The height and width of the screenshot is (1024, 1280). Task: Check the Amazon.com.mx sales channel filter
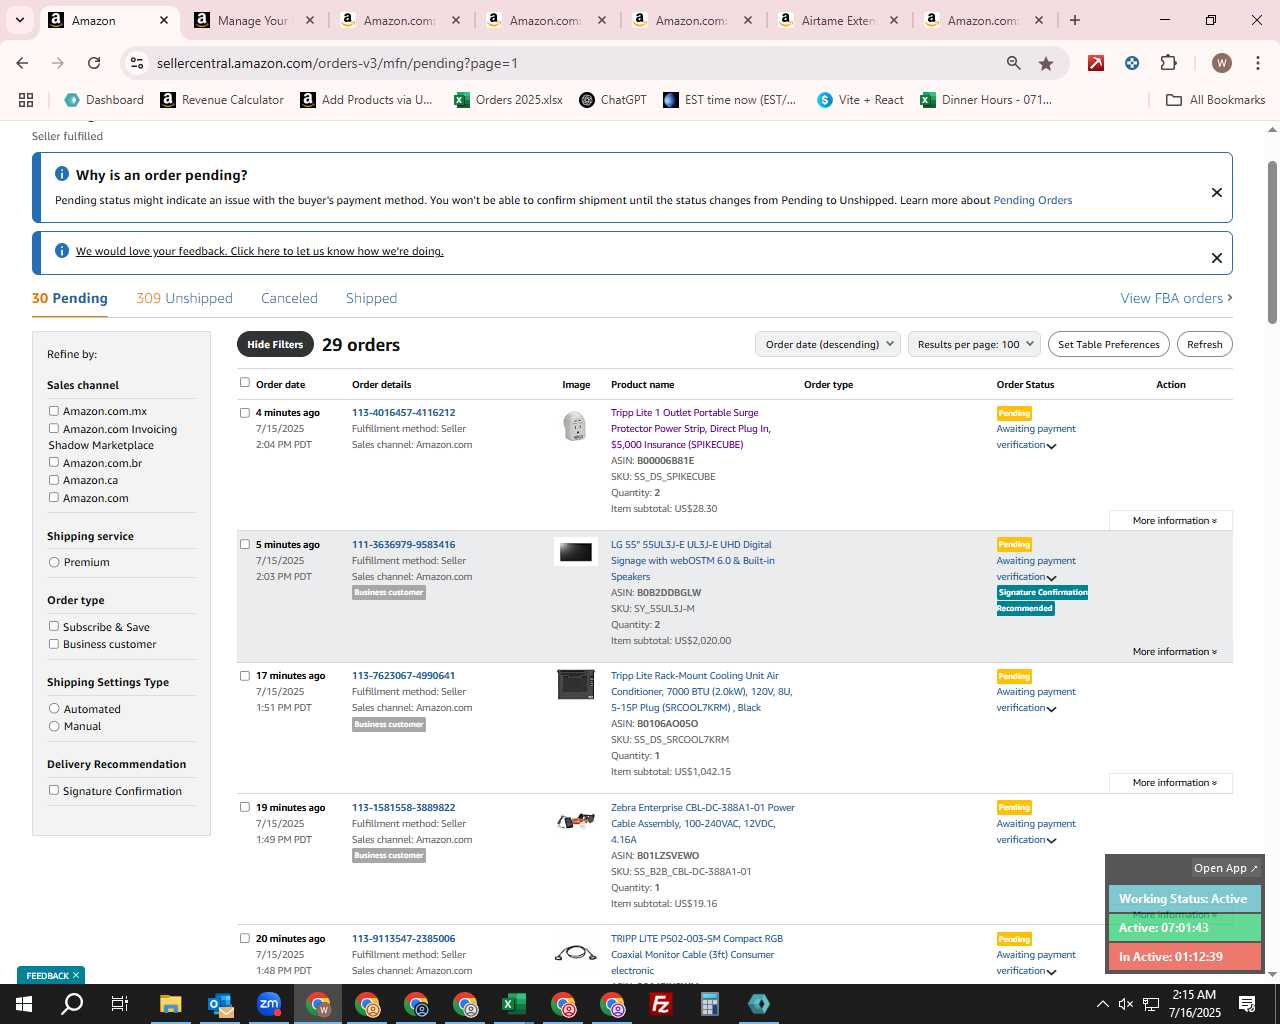tap(54, 411)
